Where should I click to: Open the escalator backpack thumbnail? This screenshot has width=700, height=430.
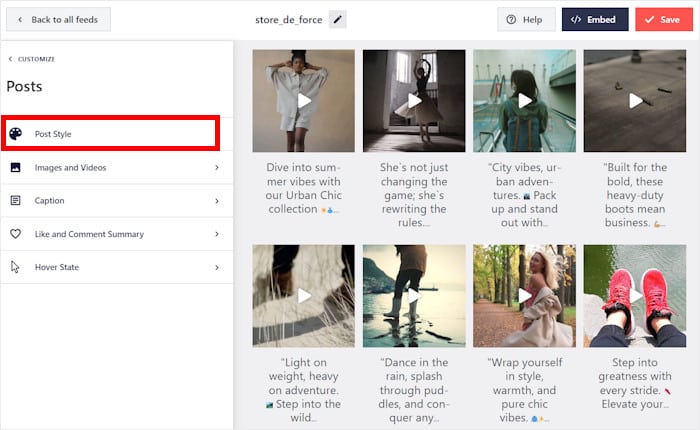(525, 101)
